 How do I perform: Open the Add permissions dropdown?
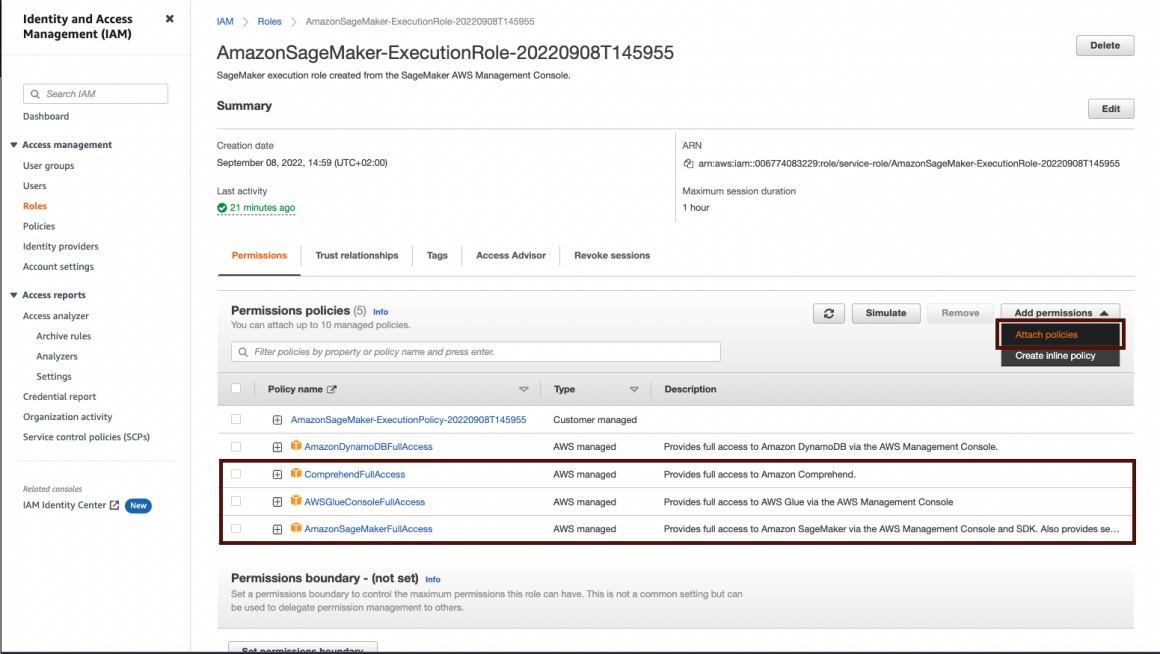[1060, 313]
